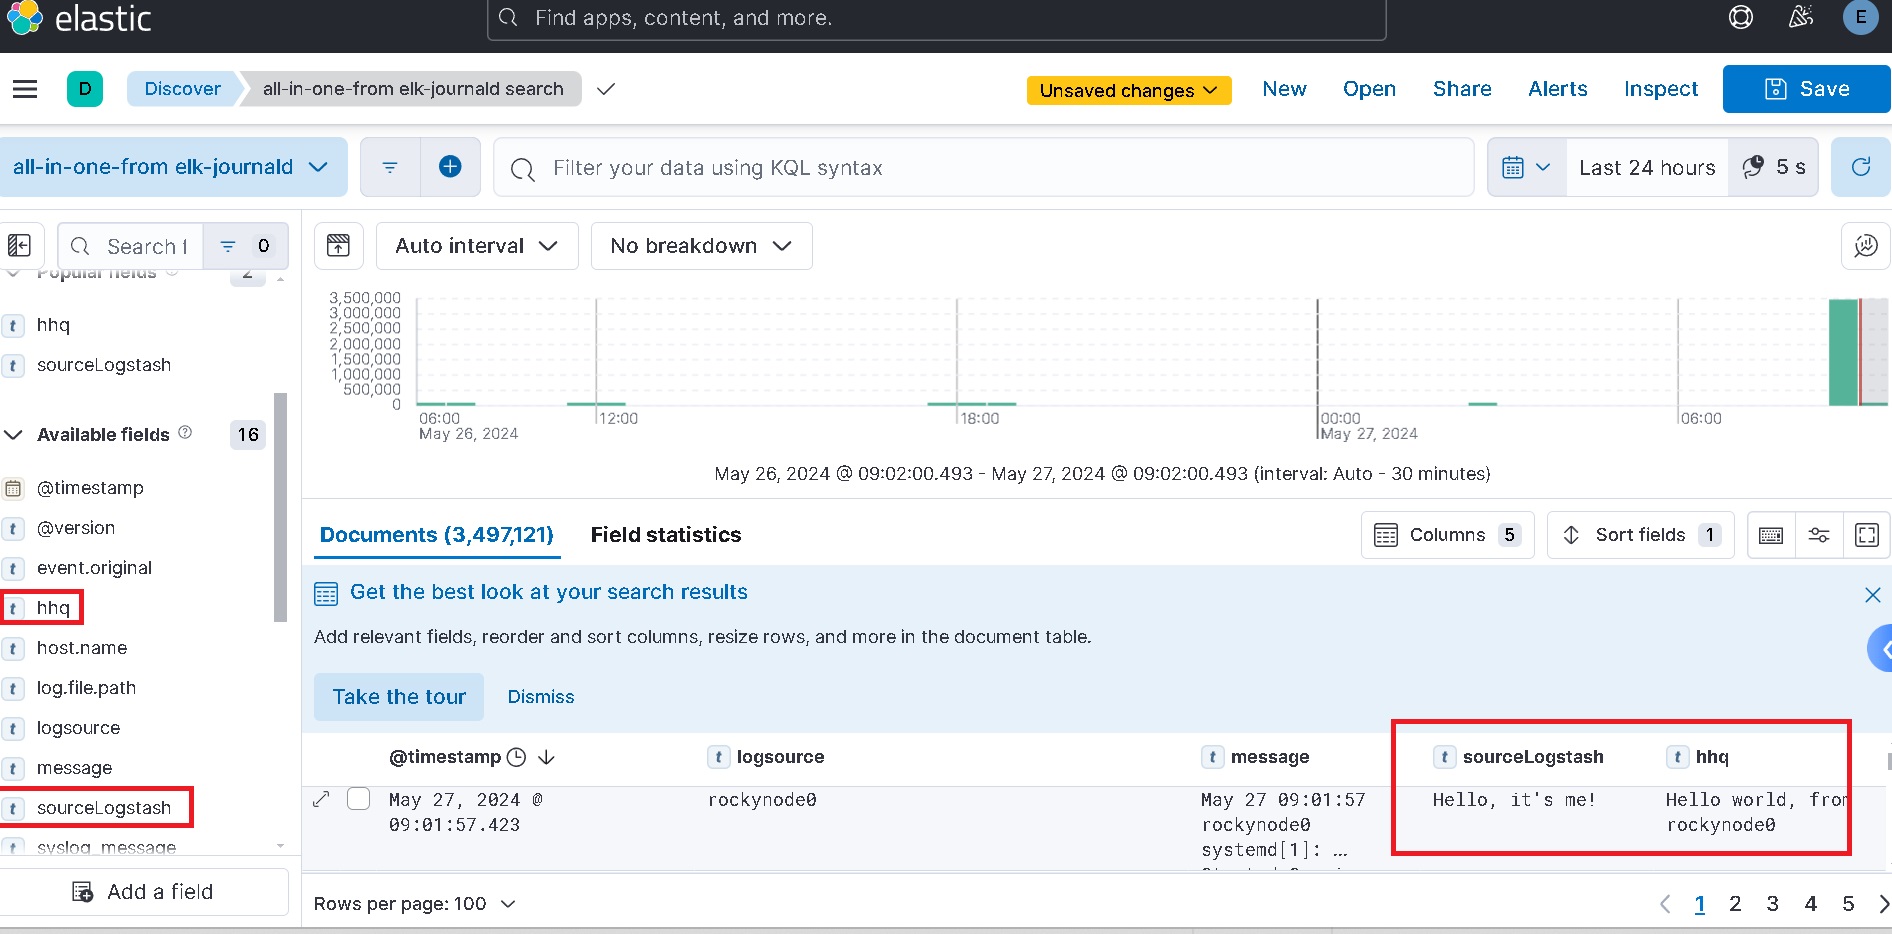Open the filter options menu icon
The height and width of the screenshot is (934, 1892).
pos(390,167)
